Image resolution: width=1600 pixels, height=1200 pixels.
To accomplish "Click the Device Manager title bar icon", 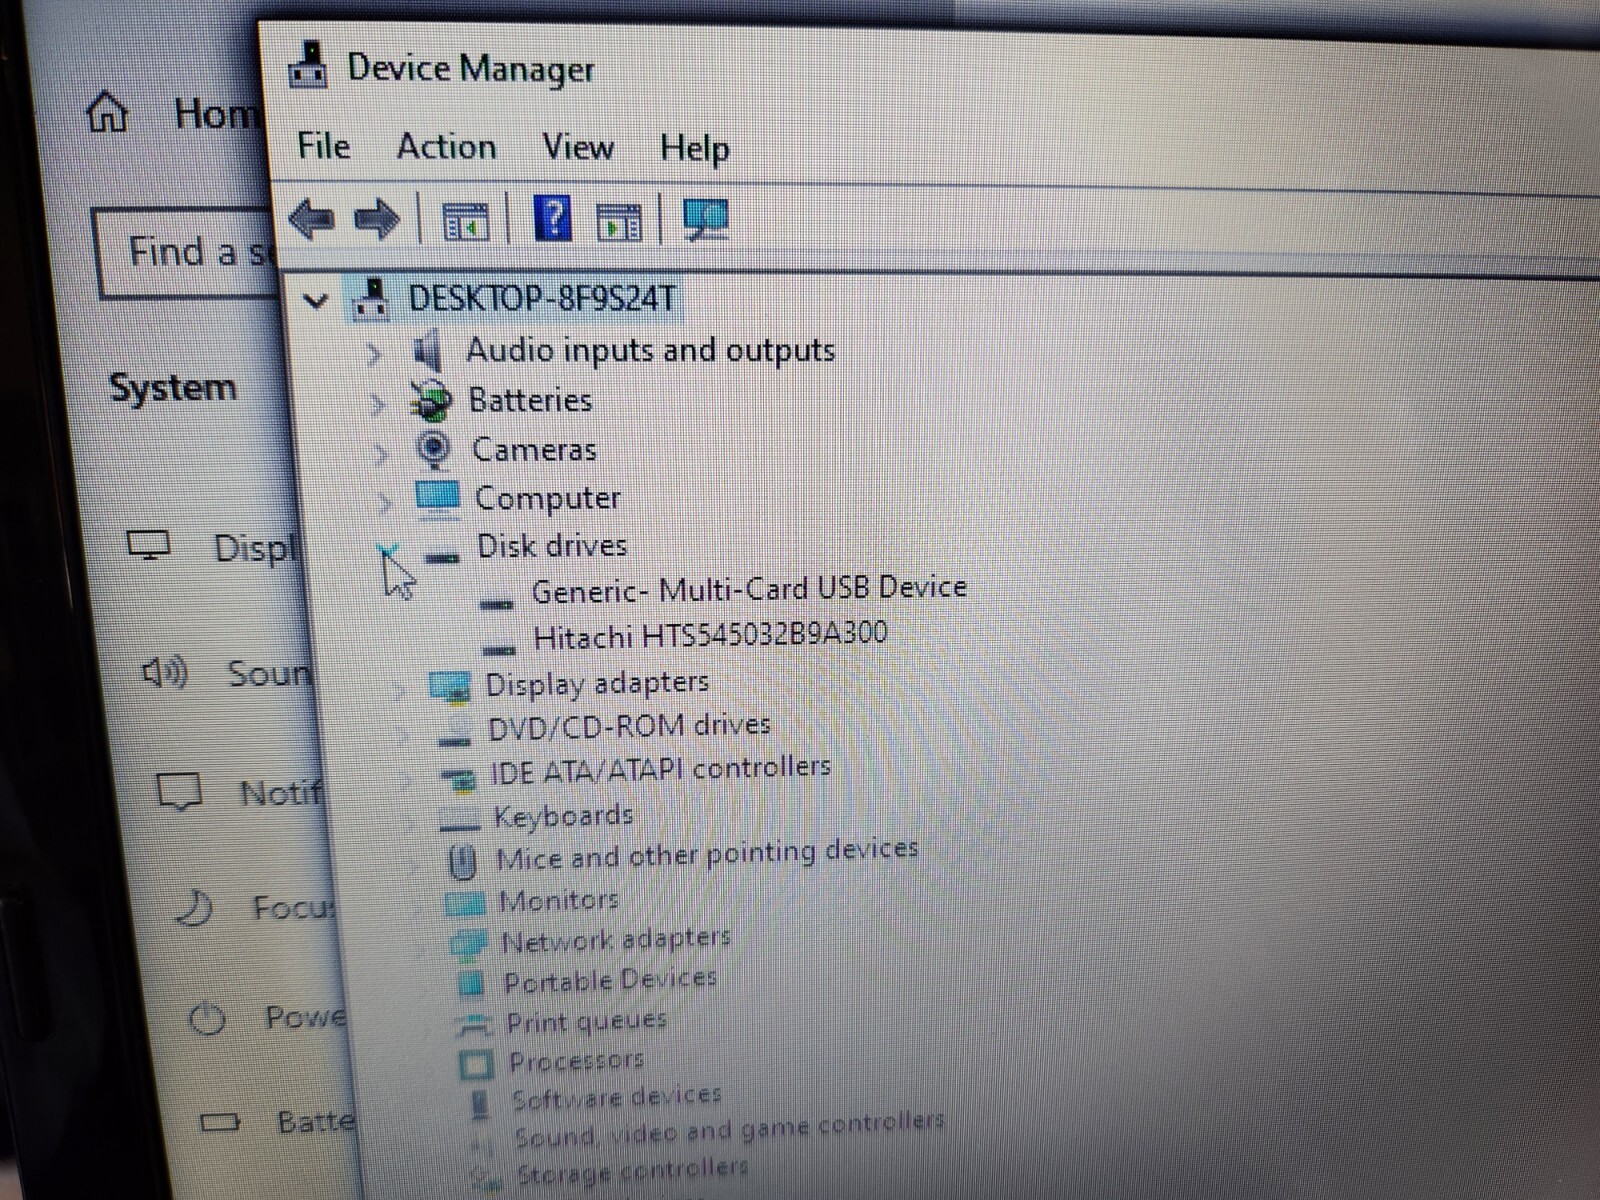I will 308,66.
